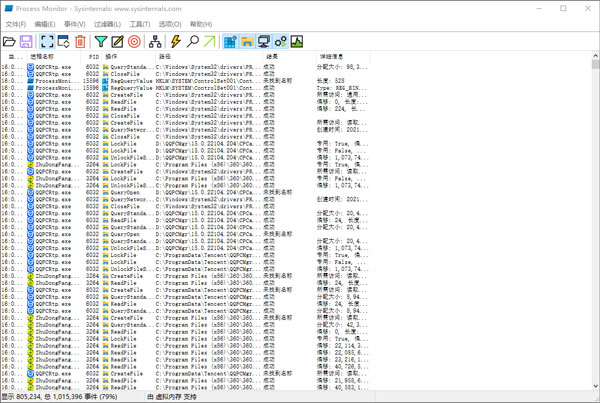Toggle the Autoscroll toolbar button

[64, 41]
